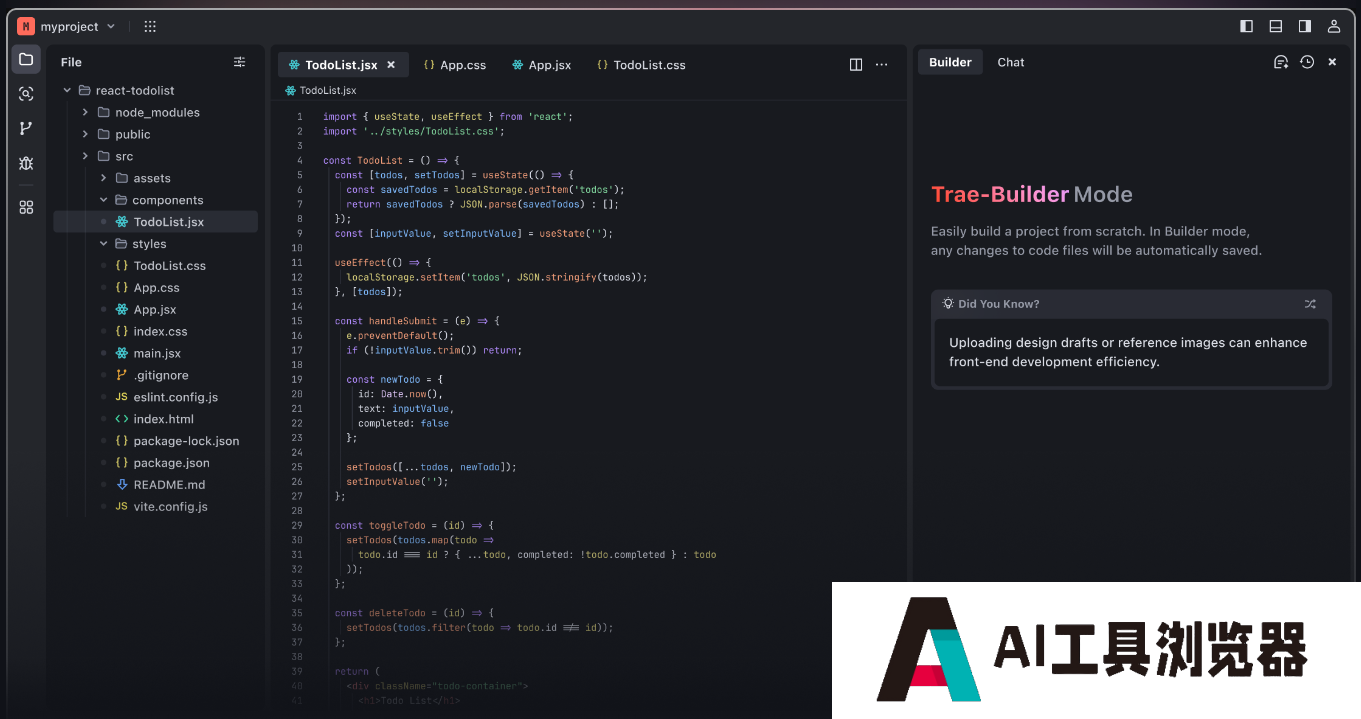This screenshot has height=719, width=1361.
Task: Select the Chat tab
Action: (x=1011, y=62)
